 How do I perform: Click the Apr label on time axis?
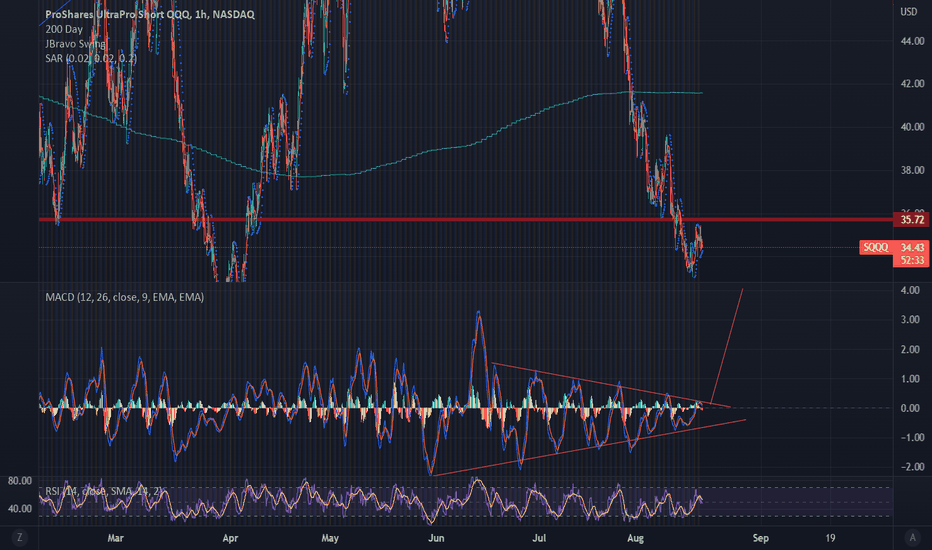pyautogui.click(x=230, y=538)
